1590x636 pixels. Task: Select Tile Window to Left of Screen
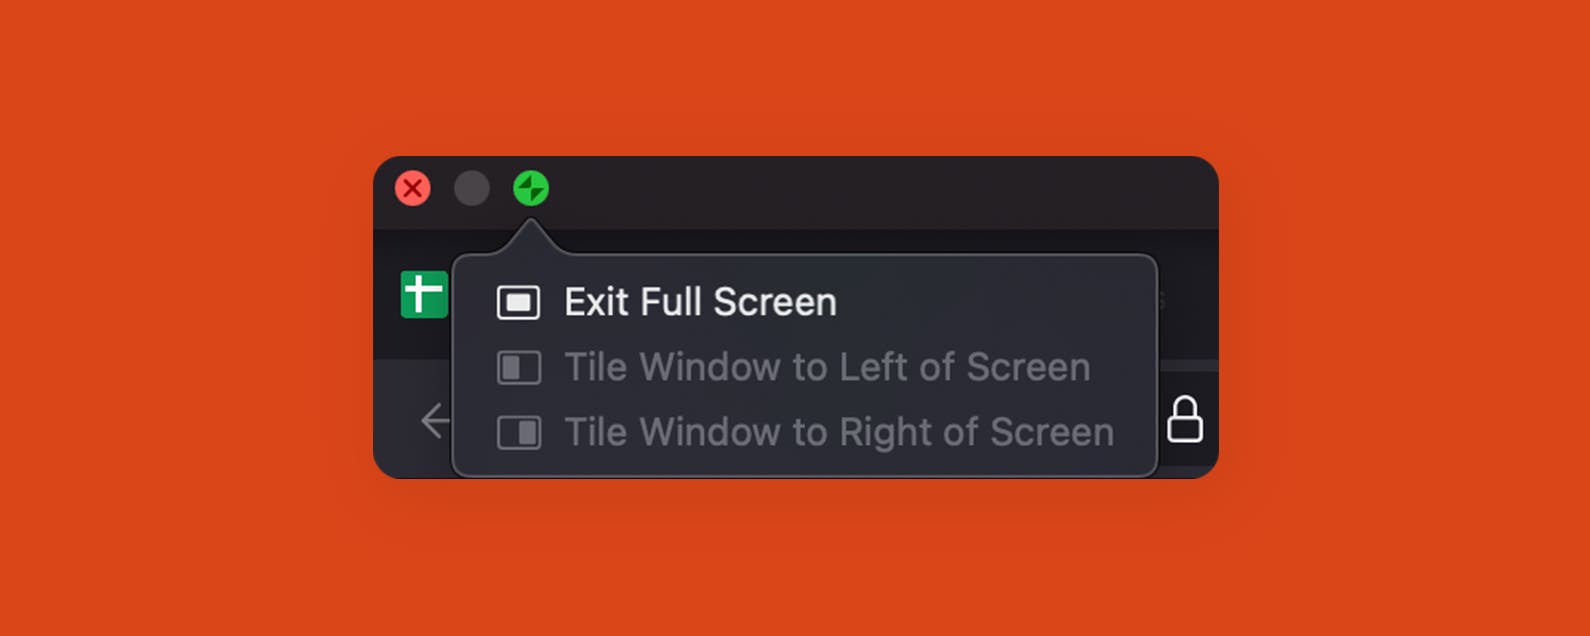click(x=826, y=368)
